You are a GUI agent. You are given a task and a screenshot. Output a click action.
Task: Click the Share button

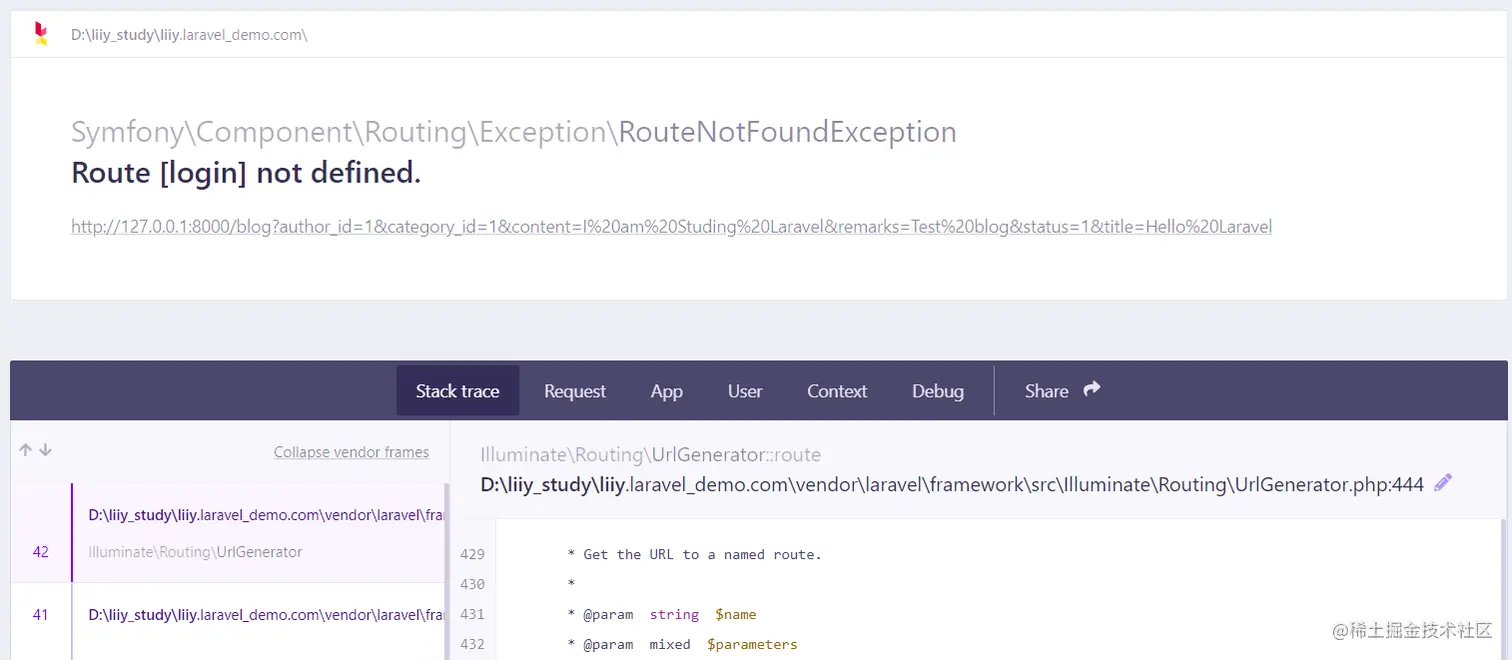(1062, 391)
